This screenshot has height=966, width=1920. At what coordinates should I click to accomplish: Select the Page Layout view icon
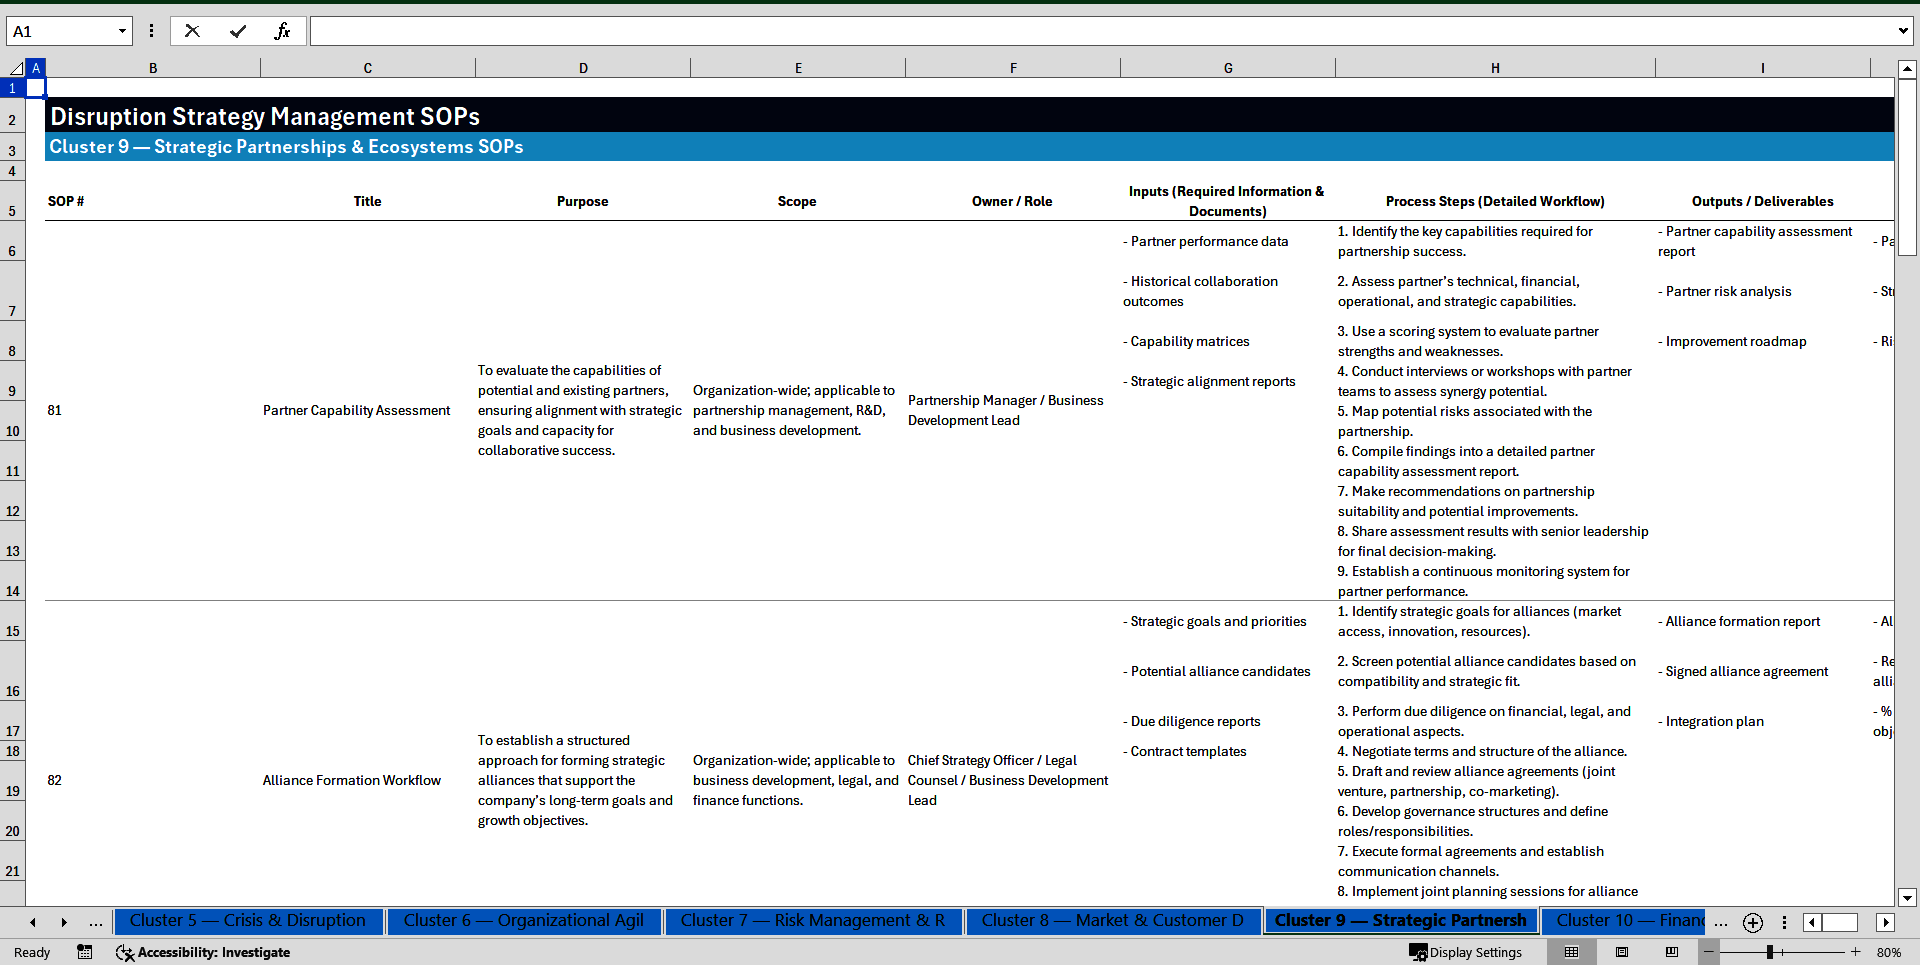click(x=1622, y=952)
